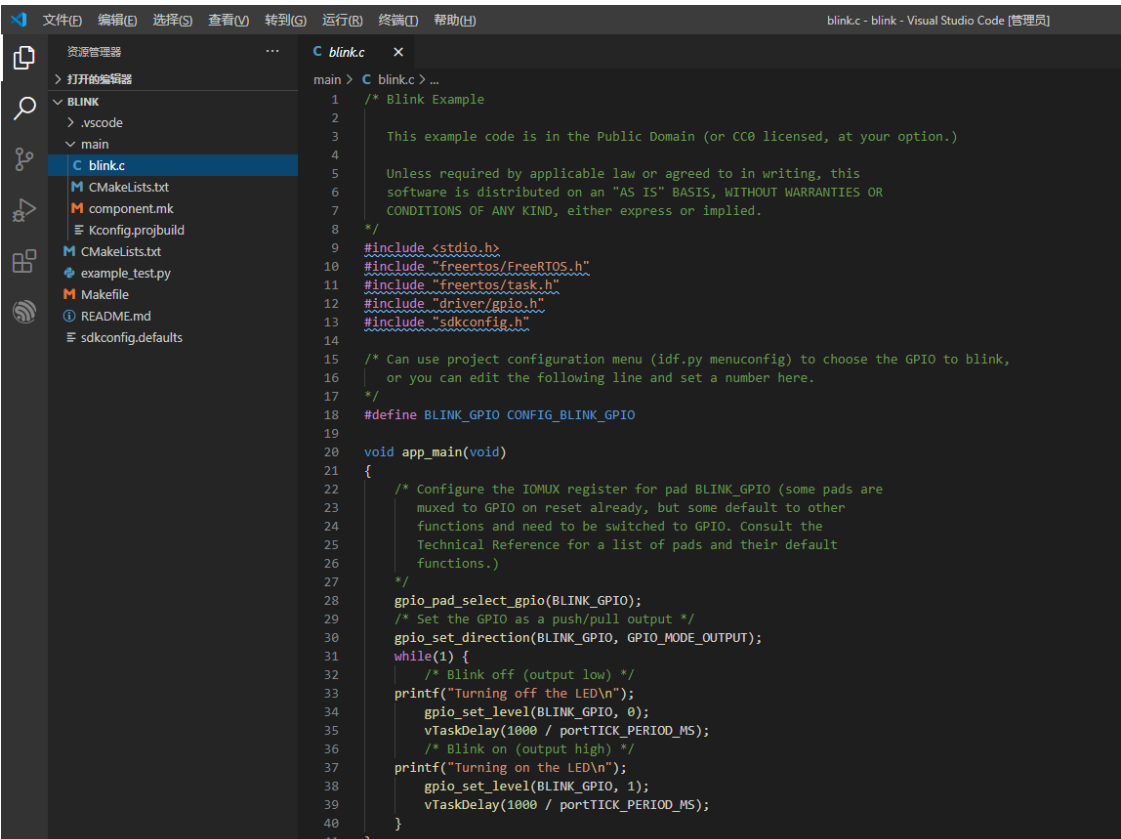
Task: Click the file icon beside Kconfig.projbuild
Action: coord(79,230)
